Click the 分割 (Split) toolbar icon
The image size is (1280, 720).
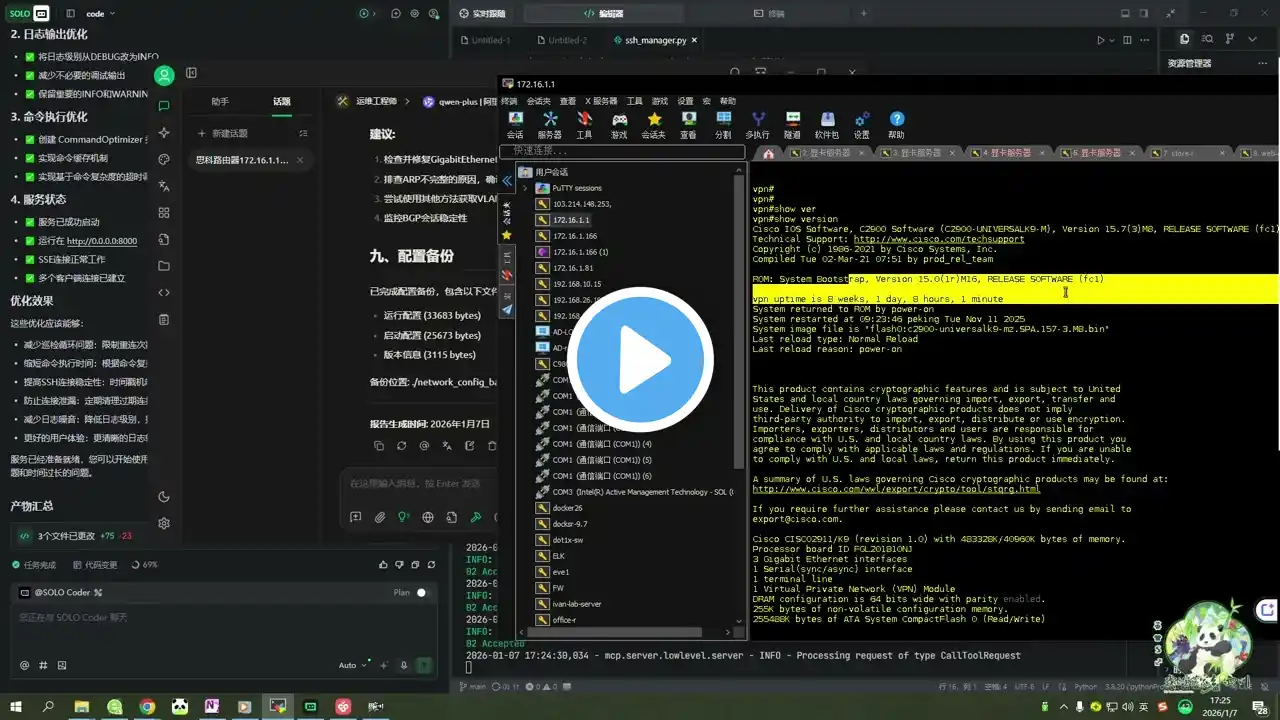[x=722, y=125]
